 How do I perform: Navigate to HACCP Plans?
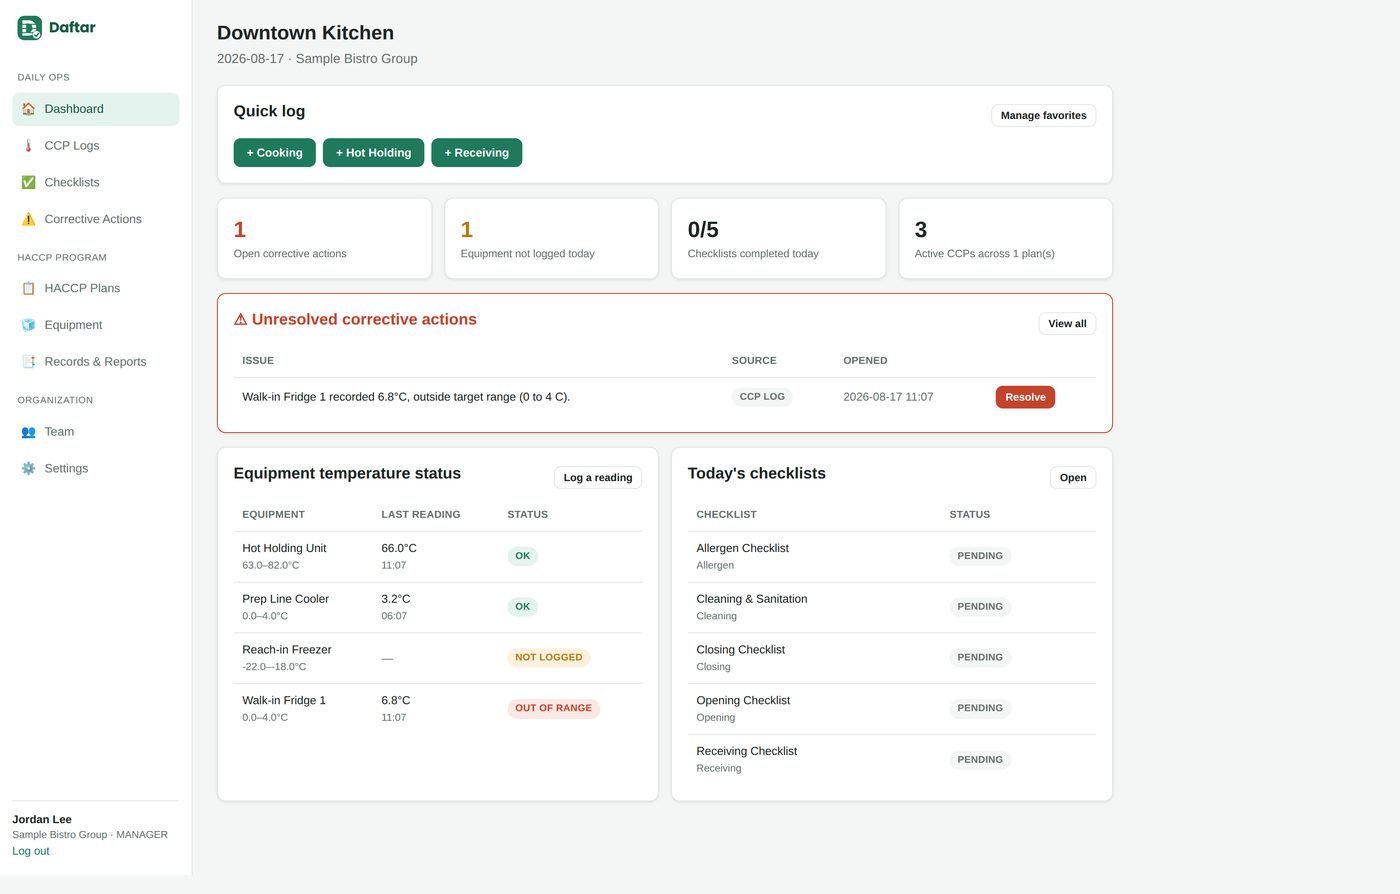95,288
